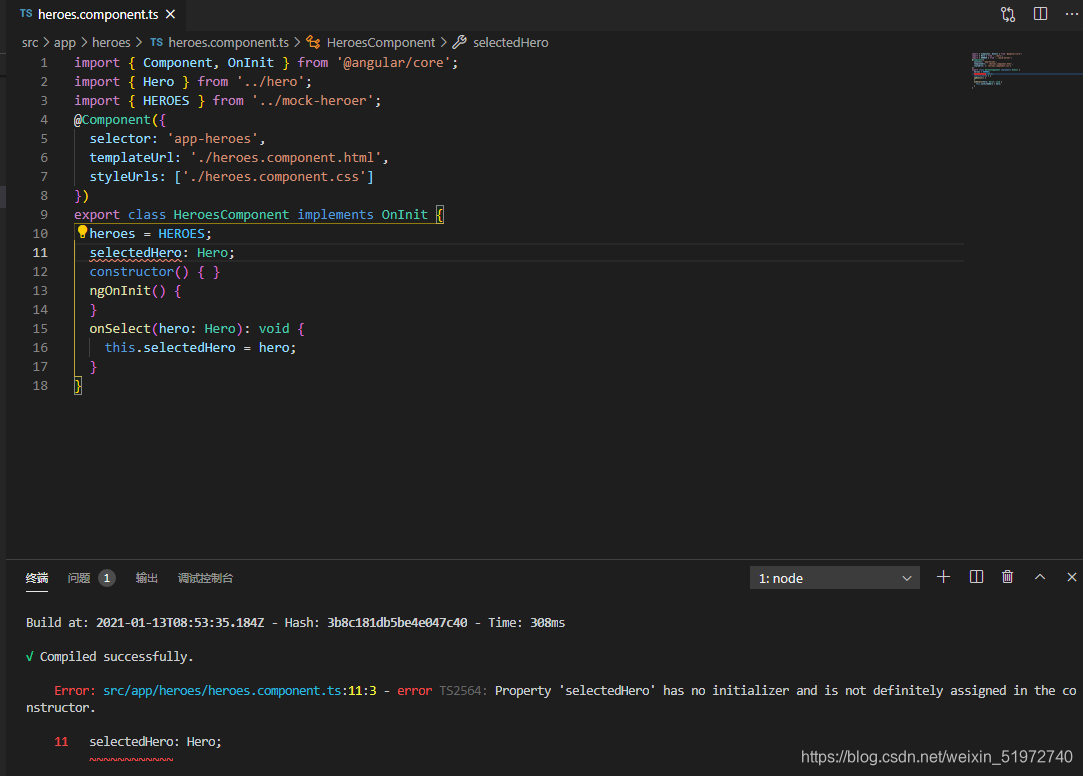Click the wrench icon before selectedHero breadcrumb
This screenshot has height=776, width=1083.
tap(459, 42)
